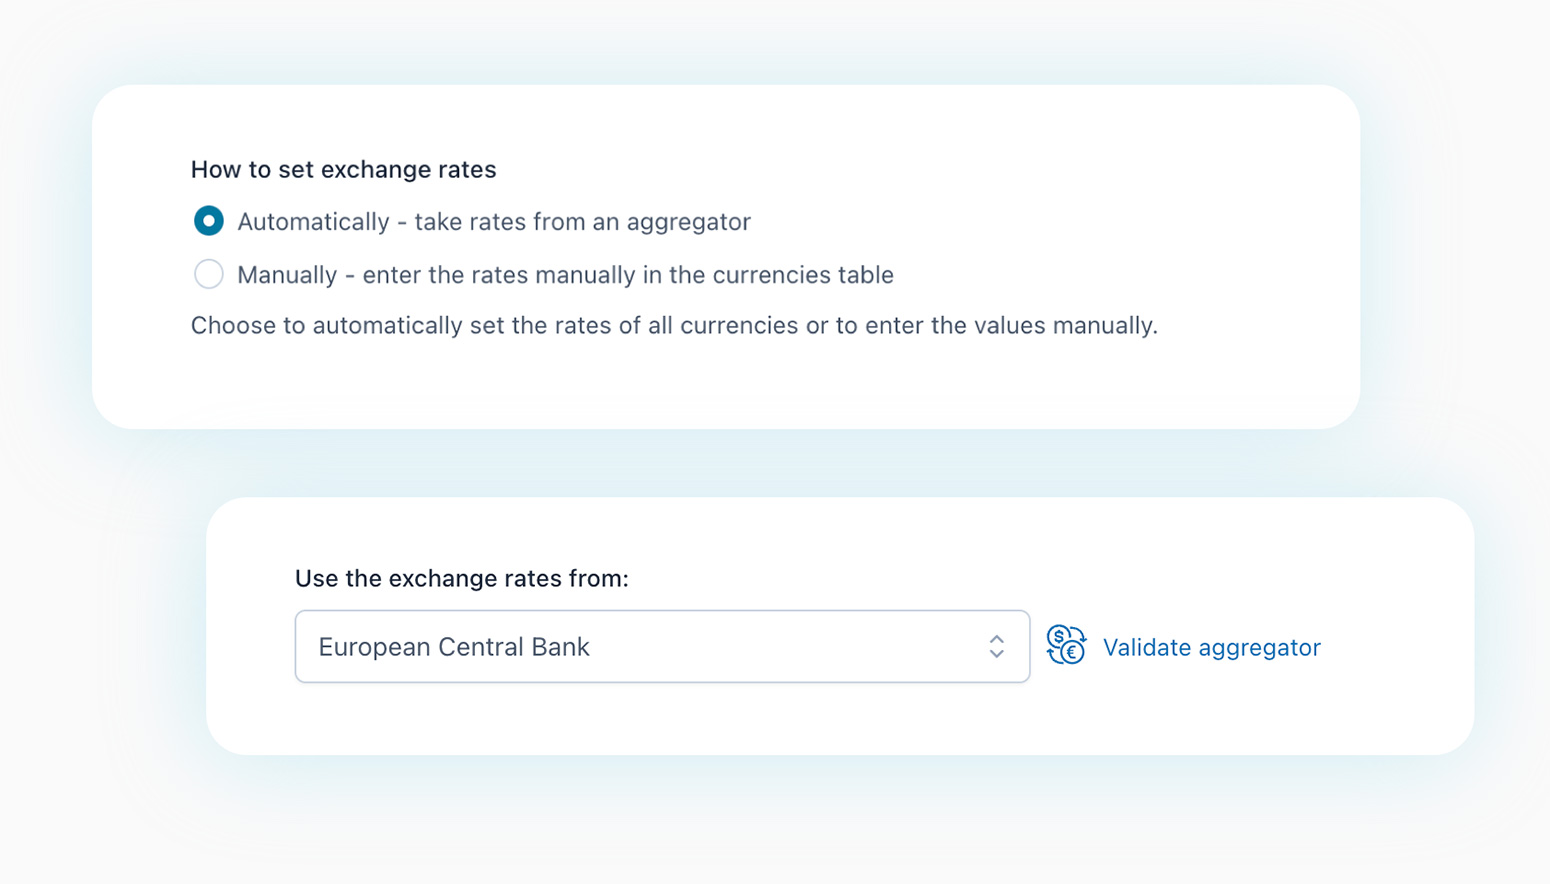Click inside the European Central Bank field
Viewport: 1550px width, 884px height.
point(600,646)
